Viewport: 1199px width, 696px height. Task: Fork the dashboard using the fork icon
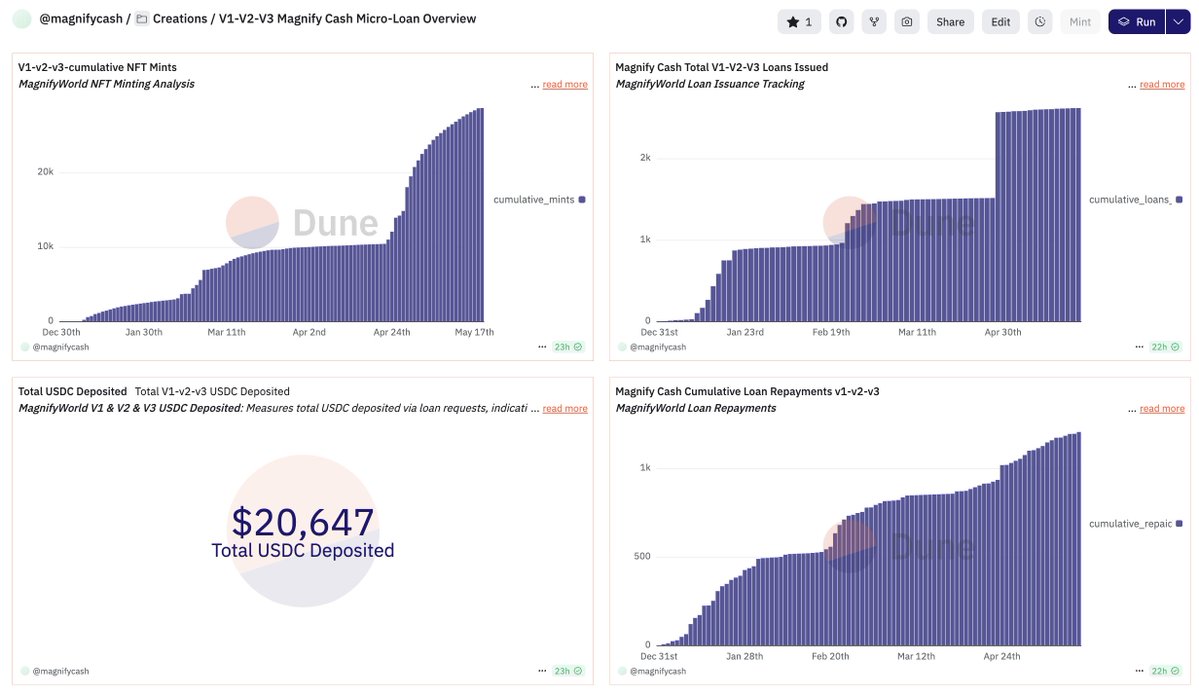(x=874, y=22)
